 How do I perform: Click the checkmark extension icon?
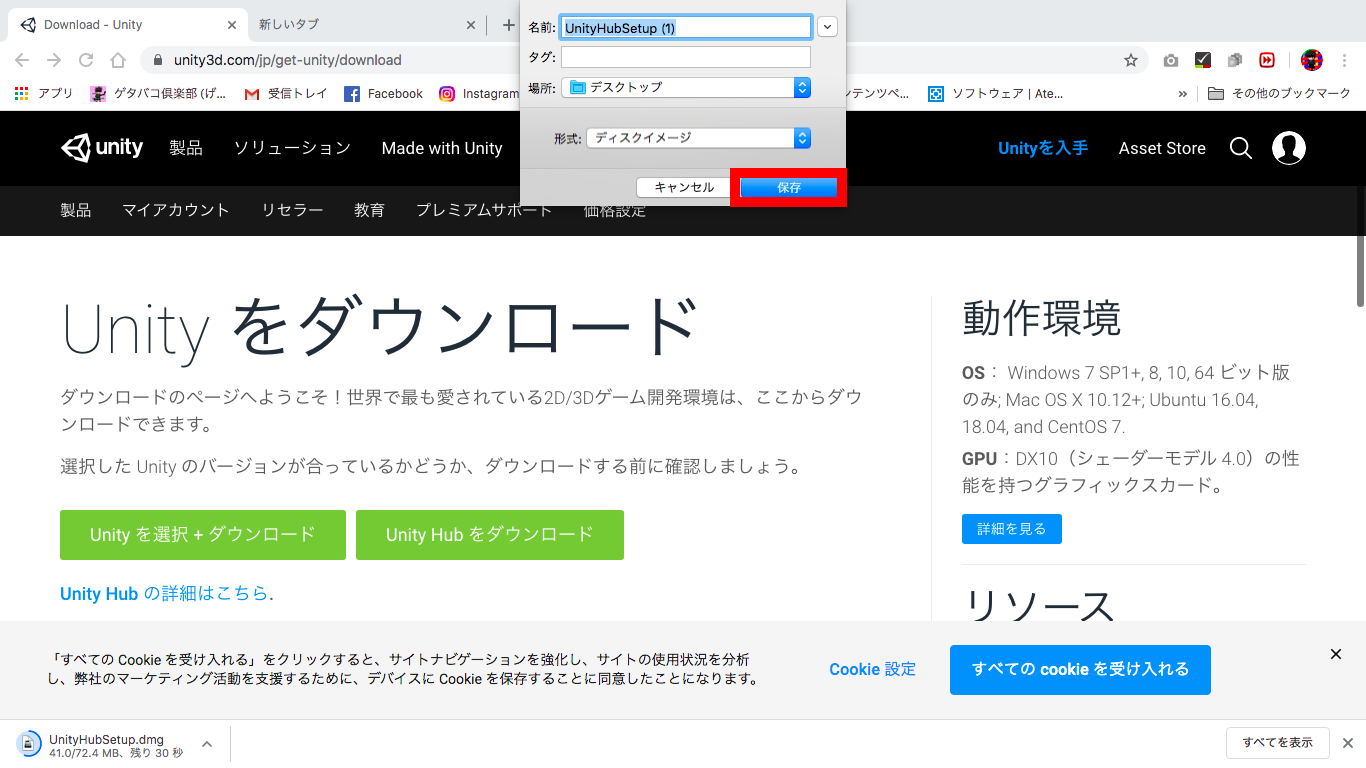tap(1203, 60)
